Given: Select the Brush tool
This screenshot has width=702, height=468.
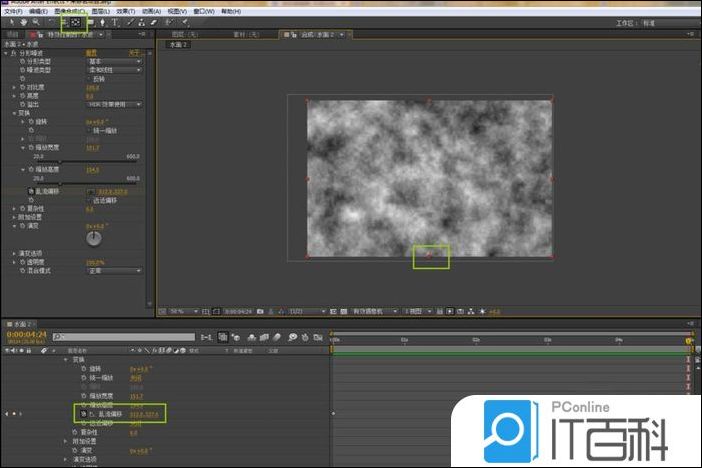Looking at the screenshot, I should [130, 21].
